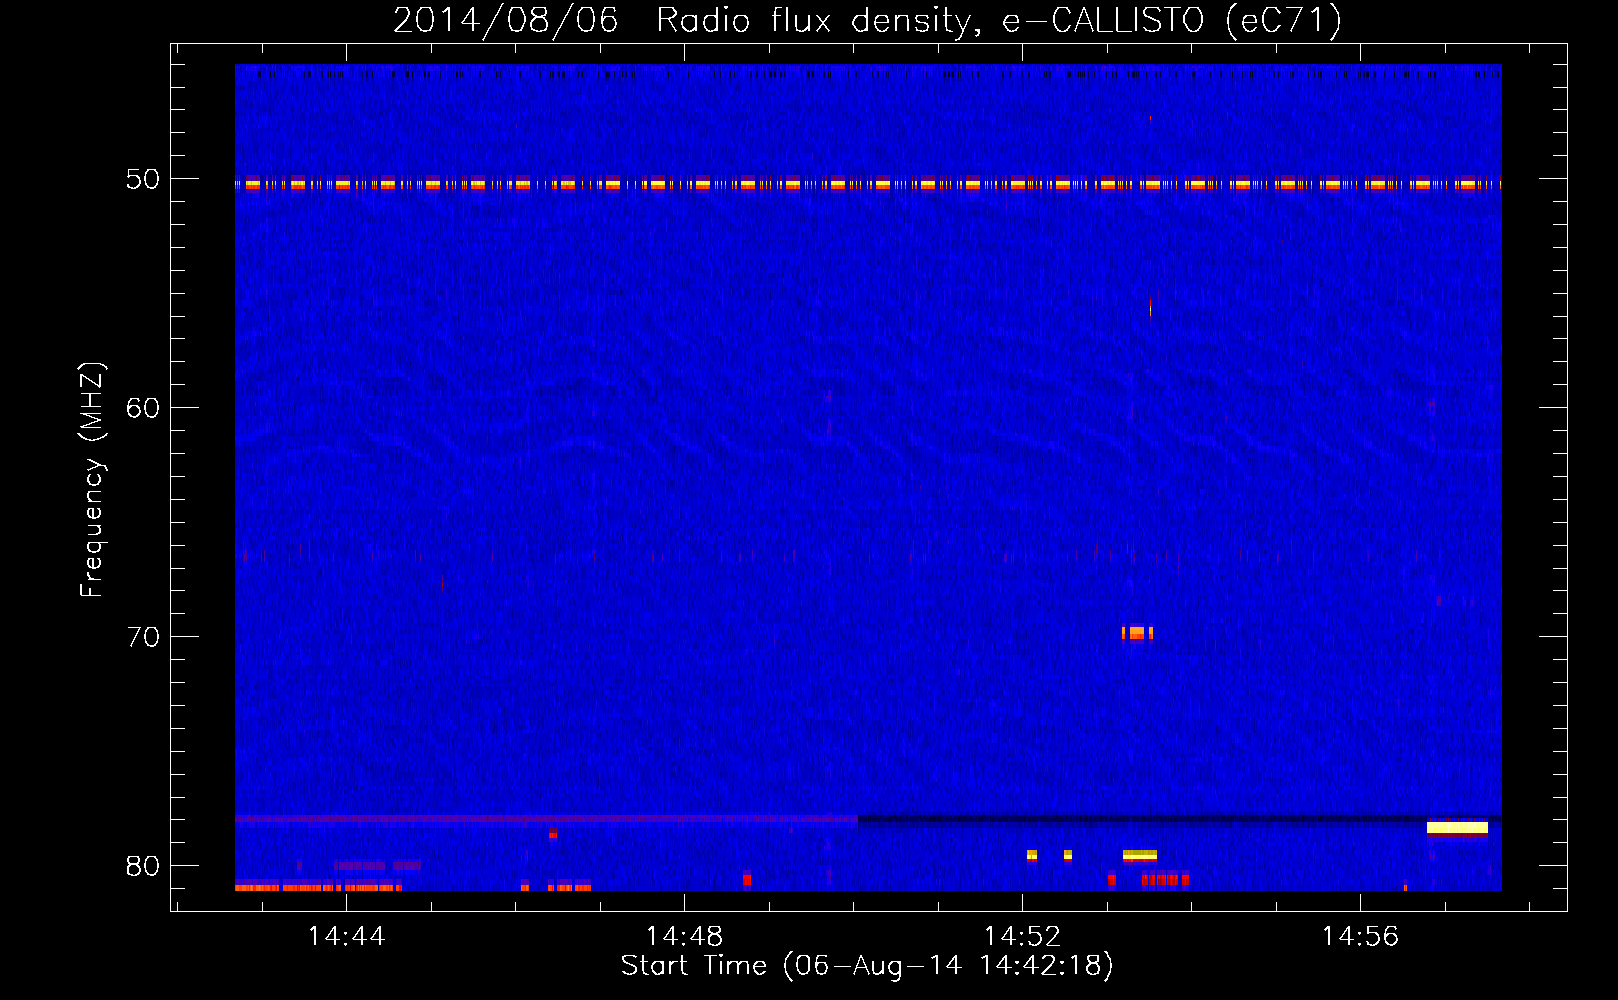
Task: Click the 14:48 time tick label
Action: tap(684, 937)
